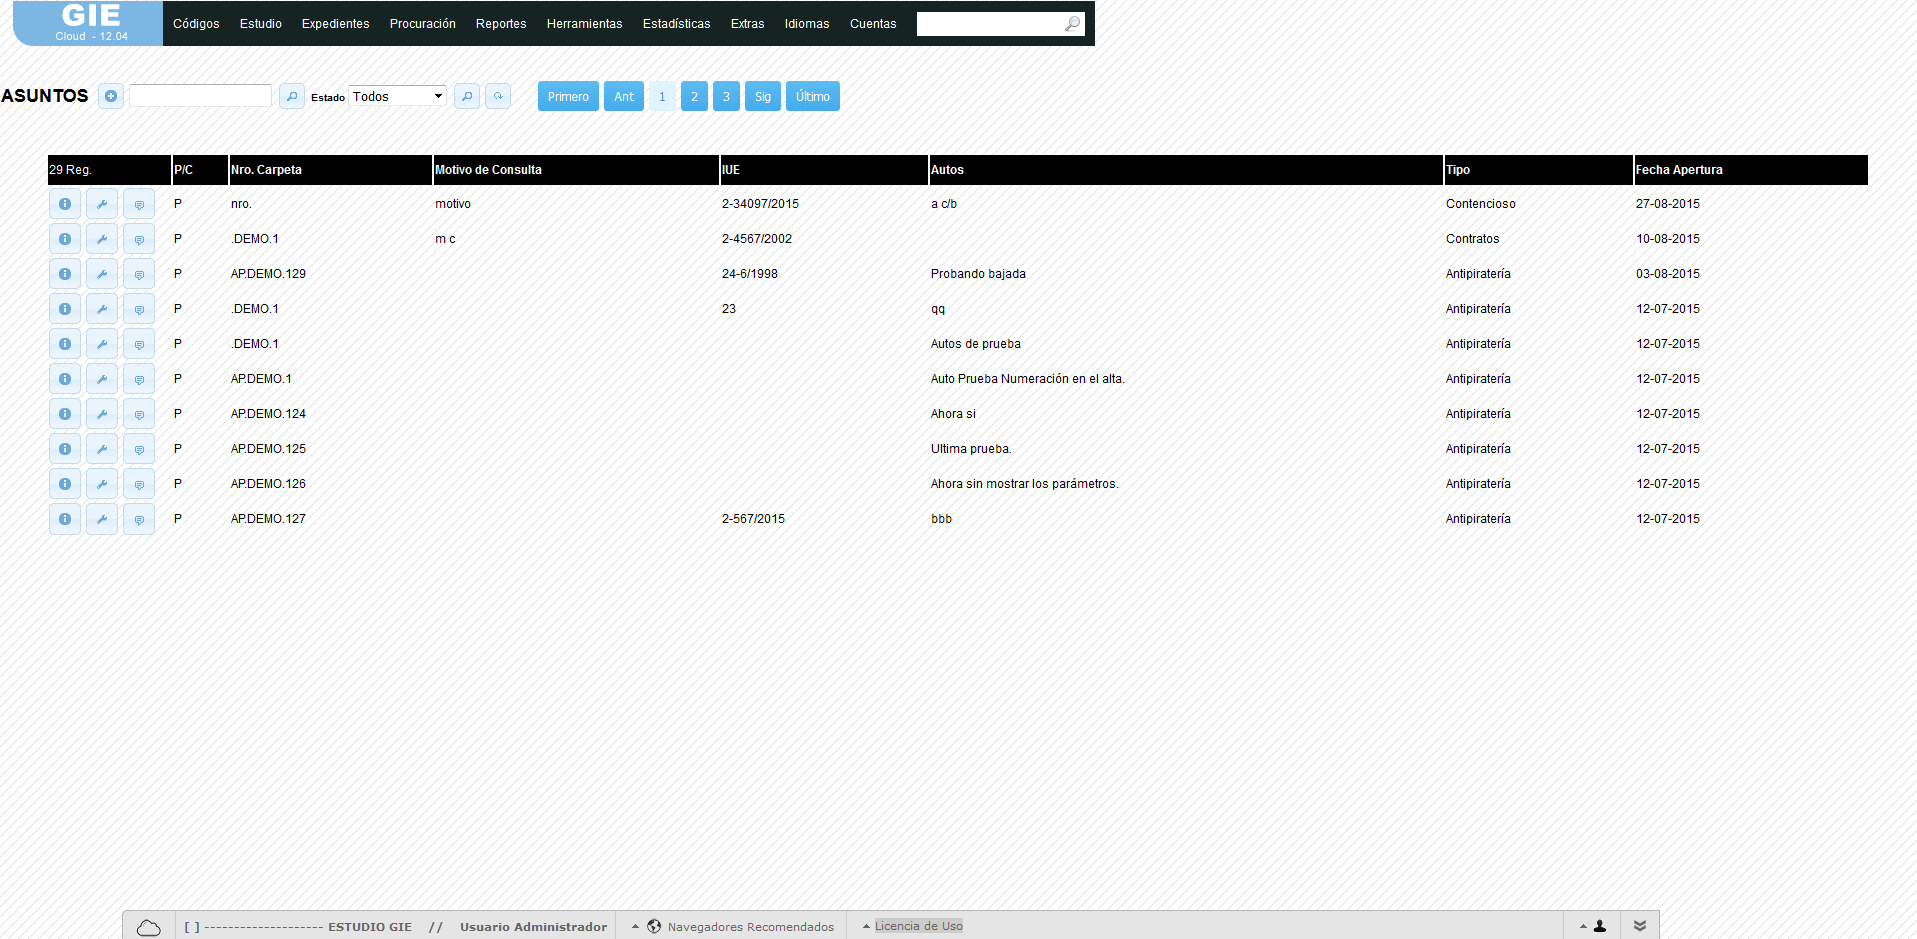Click comment icon for AP.DEMO.129 row
Viewport: 1917px width, 939px height.
point(139,274)
